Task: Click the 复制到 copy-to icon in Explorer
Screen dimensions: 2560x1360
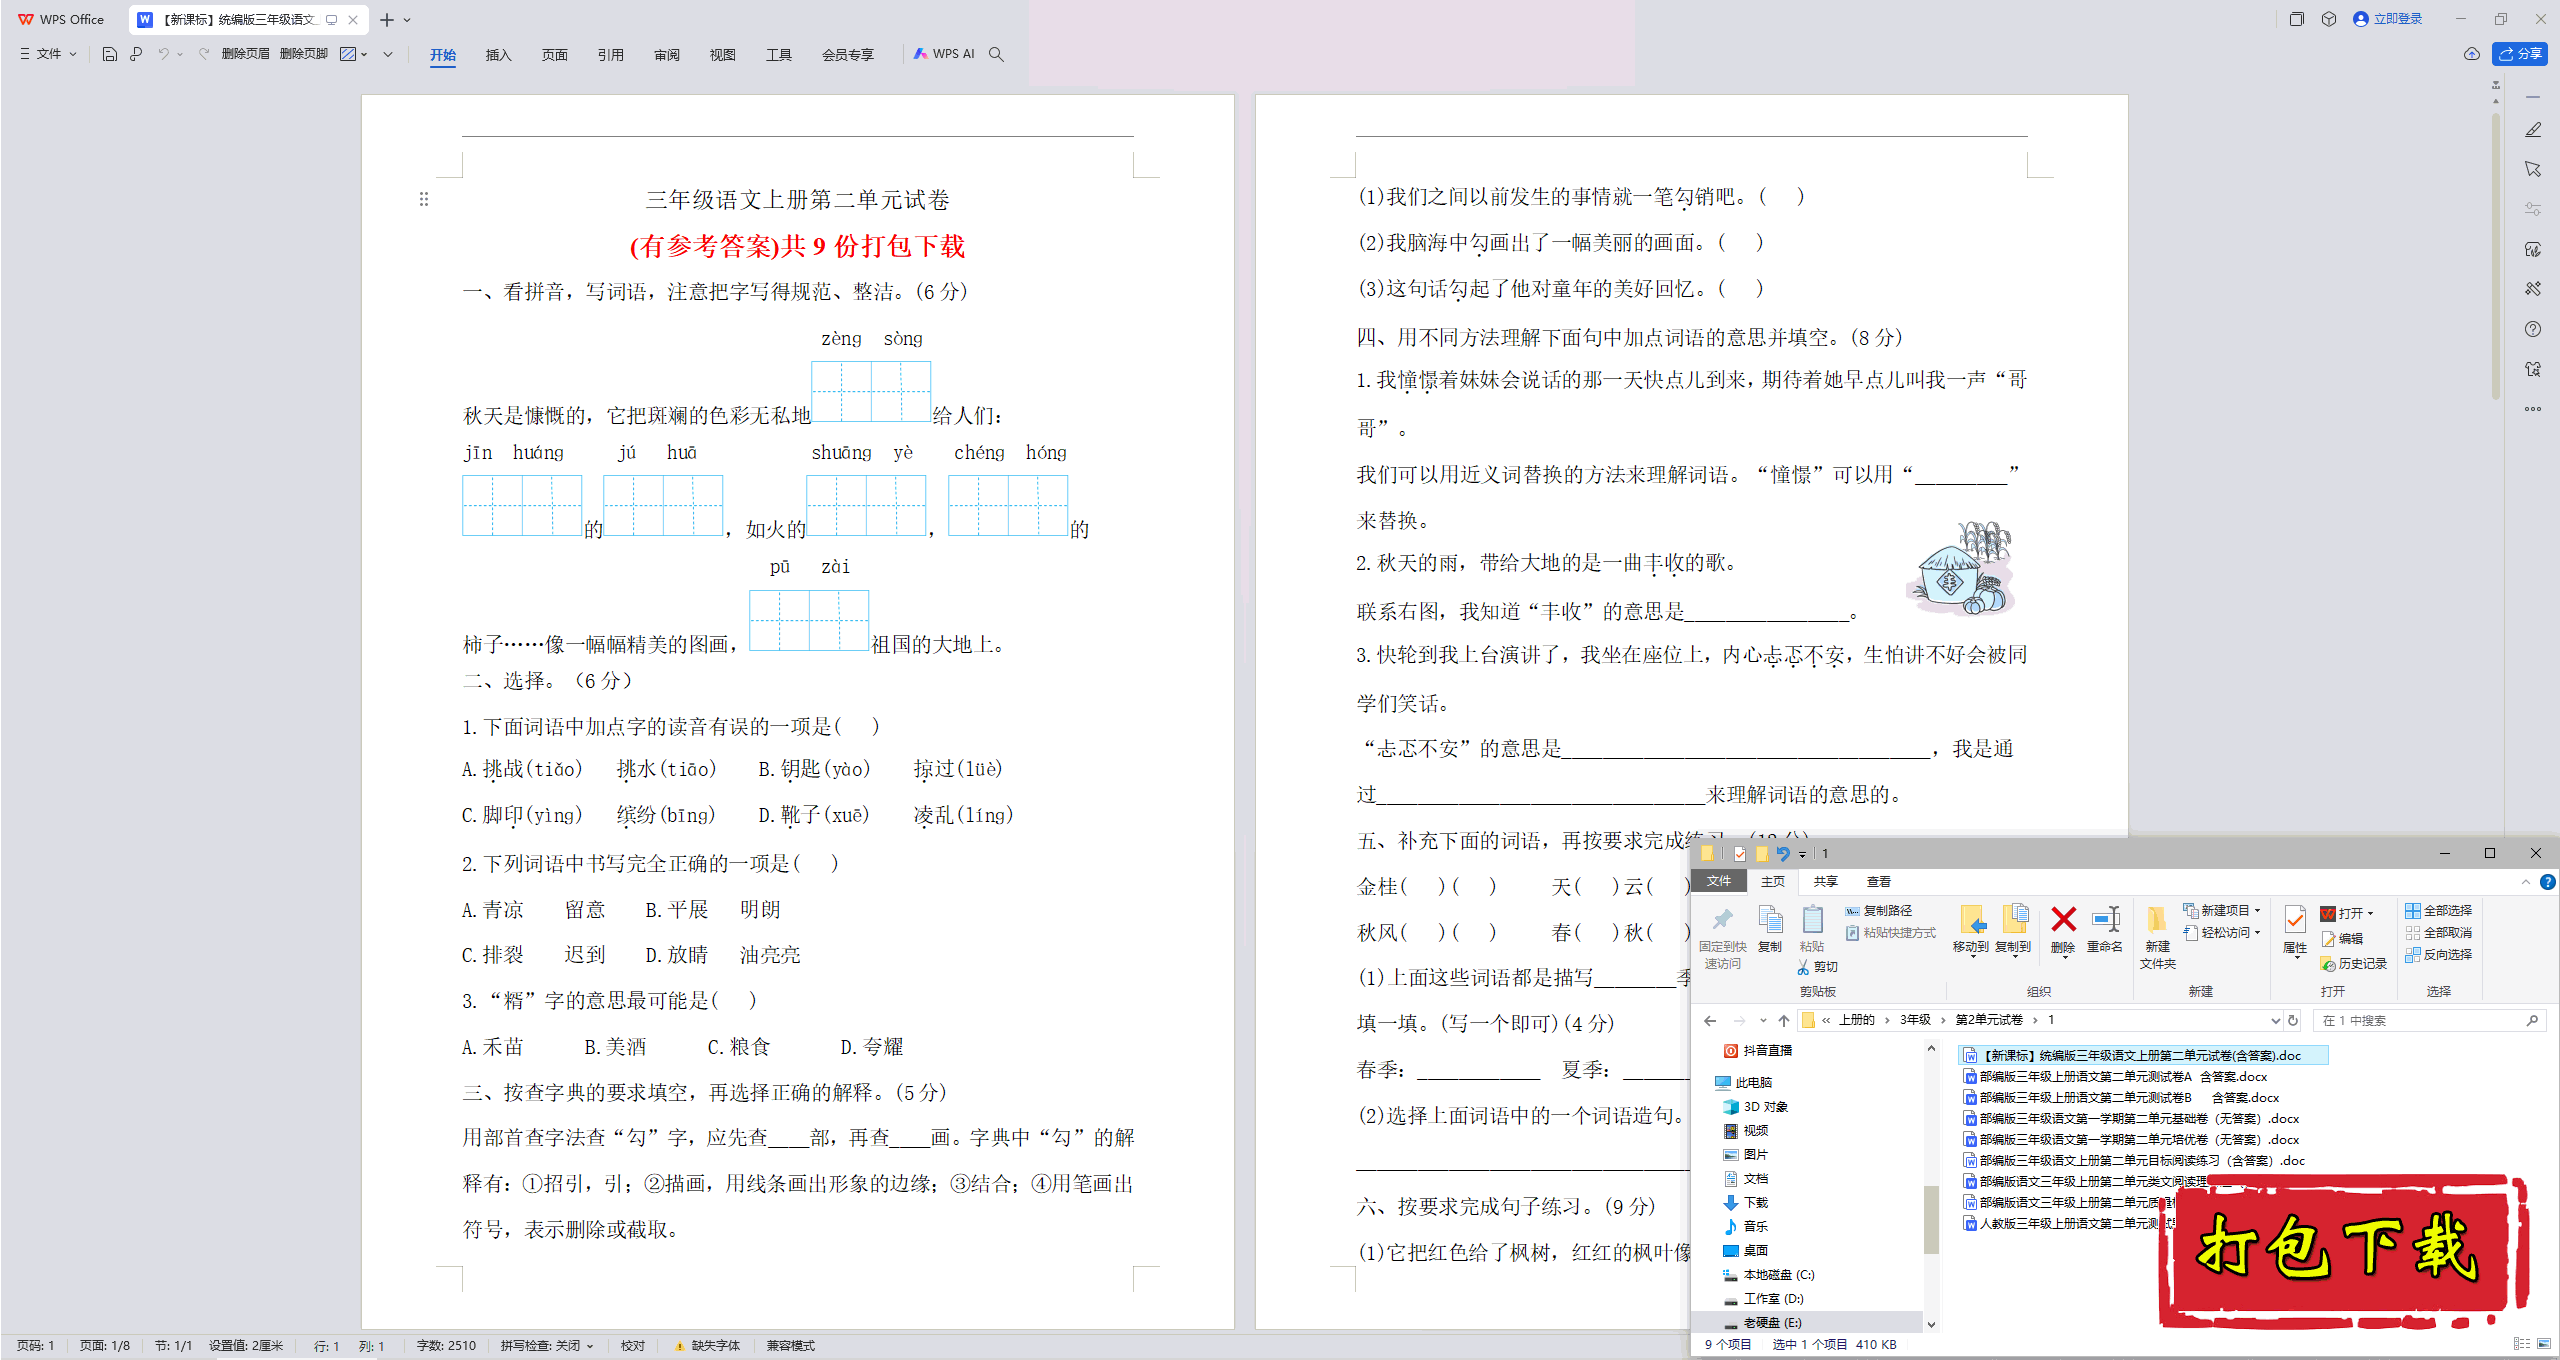Action: (x=2013, y=930)
